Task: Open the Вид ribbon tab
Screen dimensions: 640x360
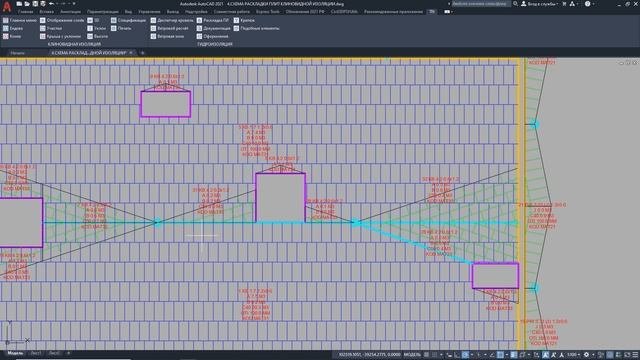Action: [128, 12]
